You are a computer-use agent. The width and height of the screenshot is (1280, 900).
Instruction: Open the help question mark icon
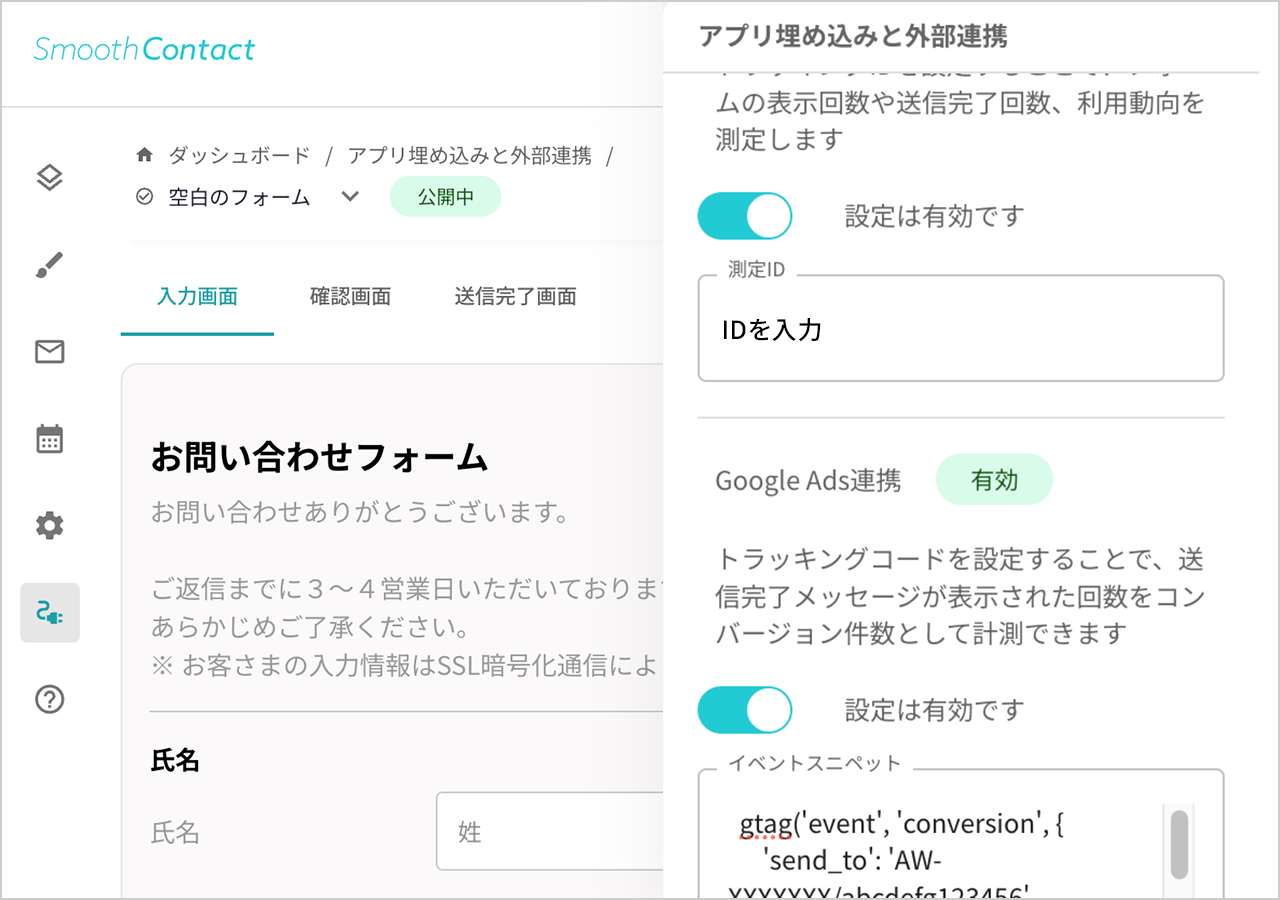pyautogui.click(x=50, y=699)
